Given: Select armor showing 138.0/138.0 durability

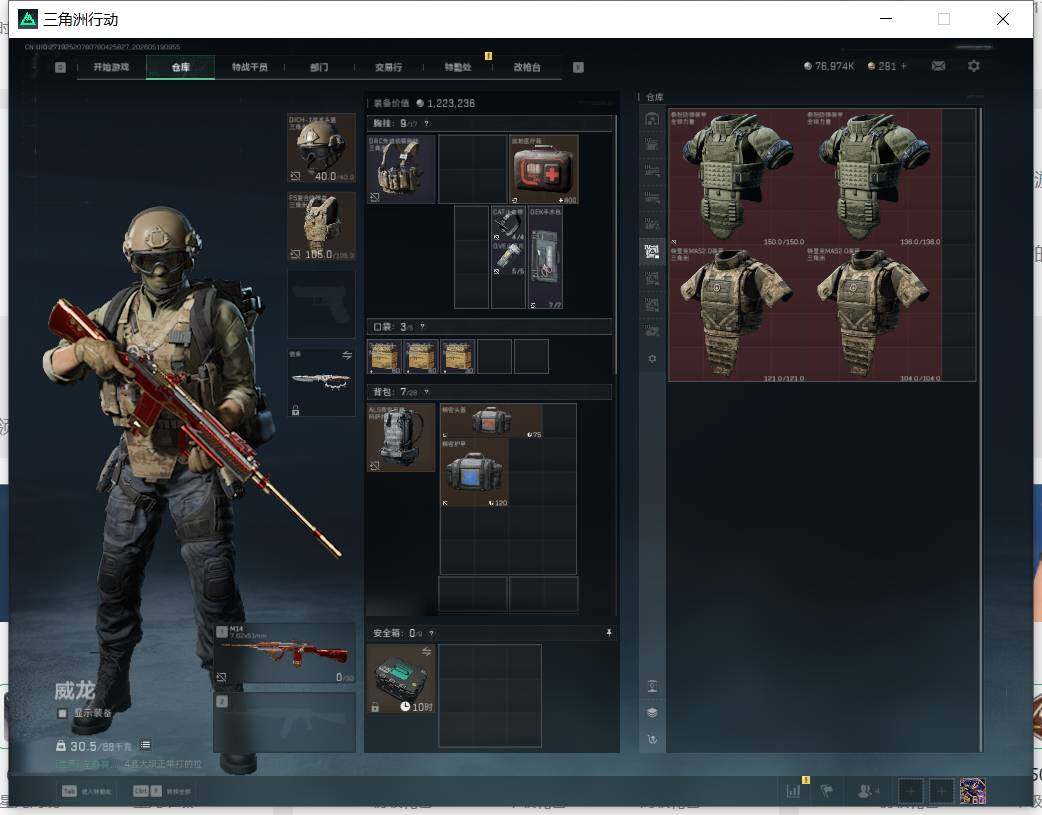Looking at the screenshot, I should tap(873, 178).
